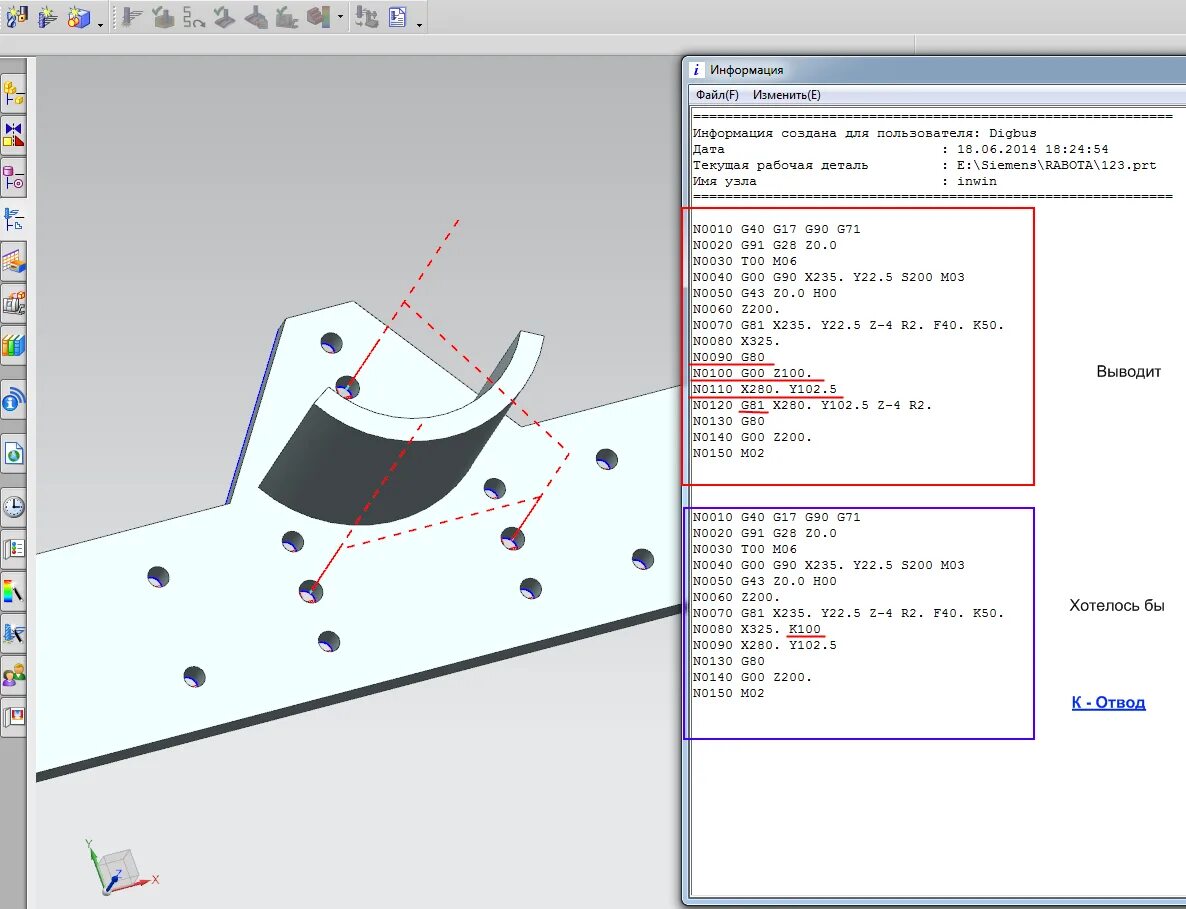1186x909 pixels.
Task: Click the path 'E:\Siemens\RABOTA\123.prt'
Action: [x=1057, y=165]
